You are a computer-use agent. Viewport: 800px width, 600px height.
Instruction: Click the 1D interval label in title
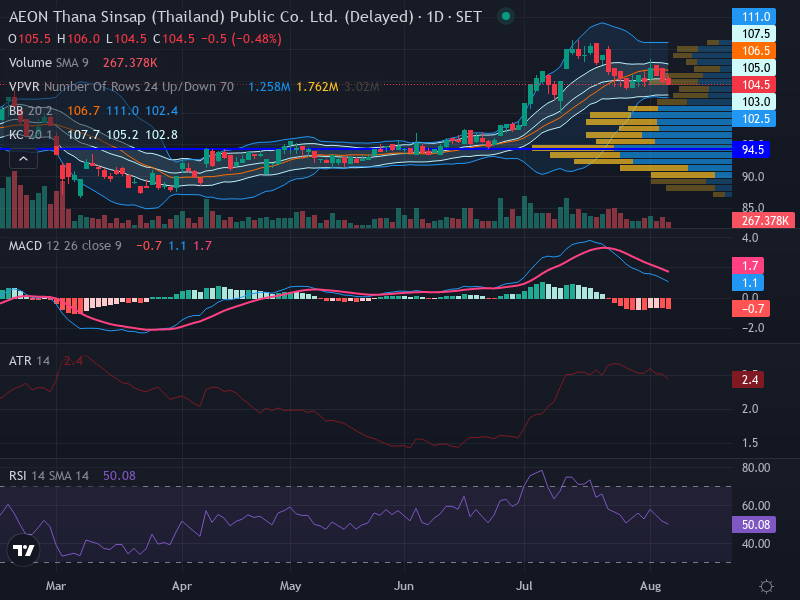[x=435, y=17]
